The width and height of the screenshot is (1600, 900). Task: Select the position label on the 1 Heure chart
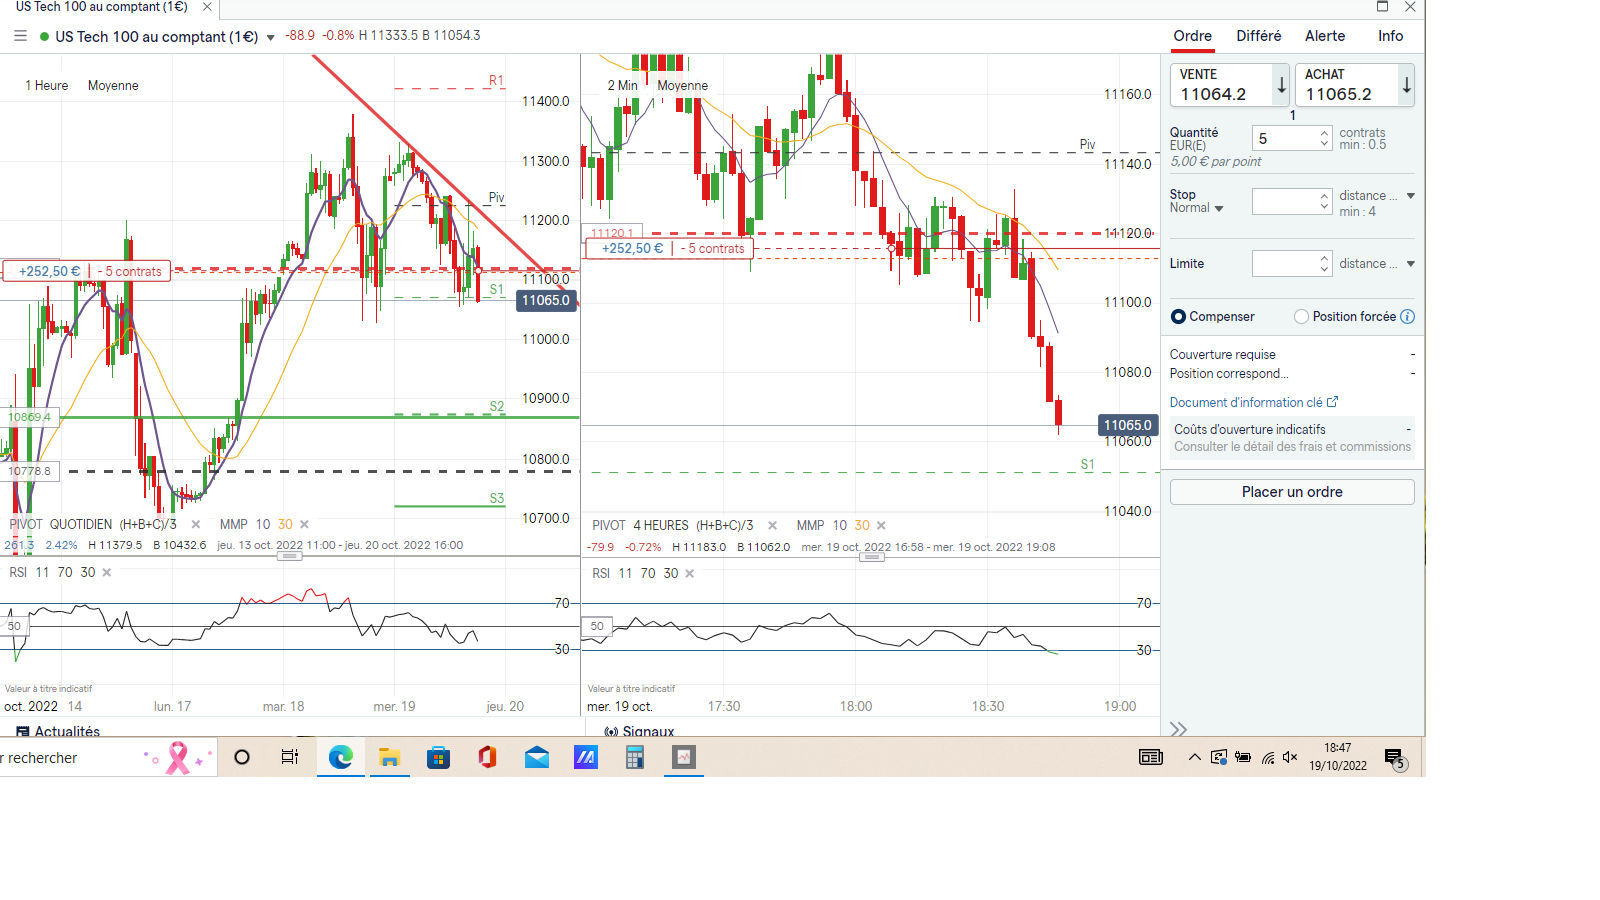click(x=87, y=271)
